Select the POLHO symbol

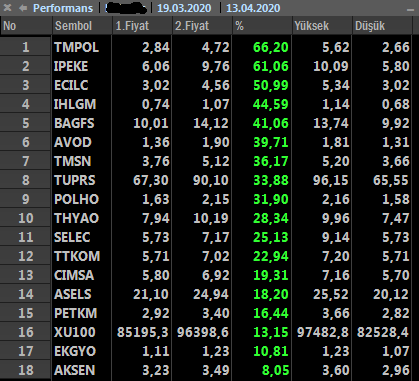pos(76,199)
